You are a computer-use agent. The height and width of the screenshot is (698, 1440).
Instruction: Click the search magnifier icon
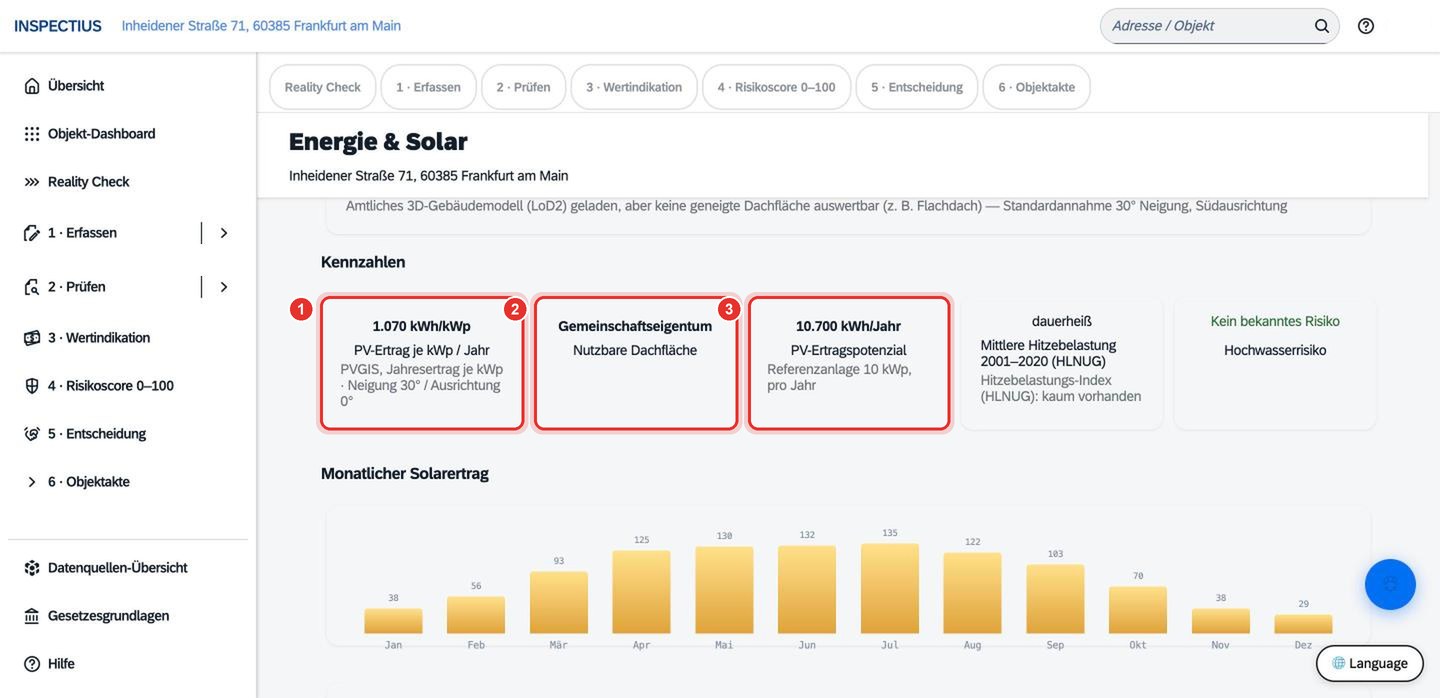1322,26
